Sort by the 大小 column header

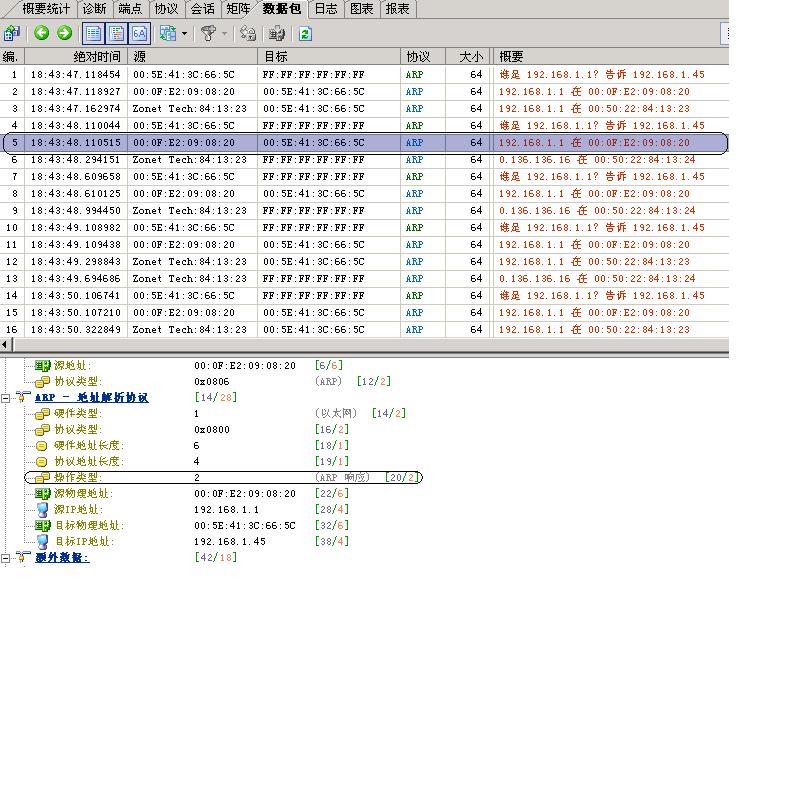coord(467,56)
